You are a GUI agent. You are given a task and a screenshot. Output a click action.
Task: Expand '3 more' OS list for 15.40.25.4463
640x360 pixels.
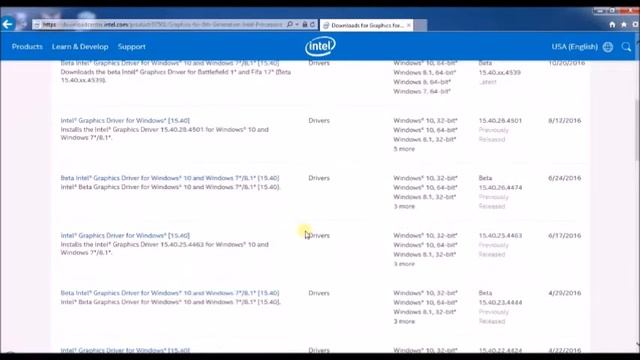click(x=404, y=264)
